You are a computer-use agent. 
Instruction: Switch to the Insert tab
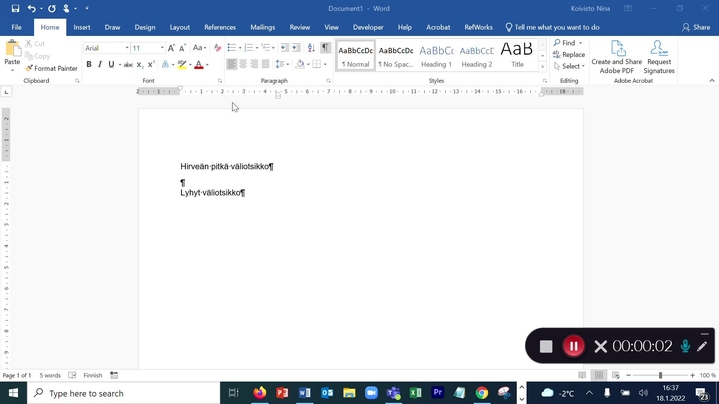[82, 28]
